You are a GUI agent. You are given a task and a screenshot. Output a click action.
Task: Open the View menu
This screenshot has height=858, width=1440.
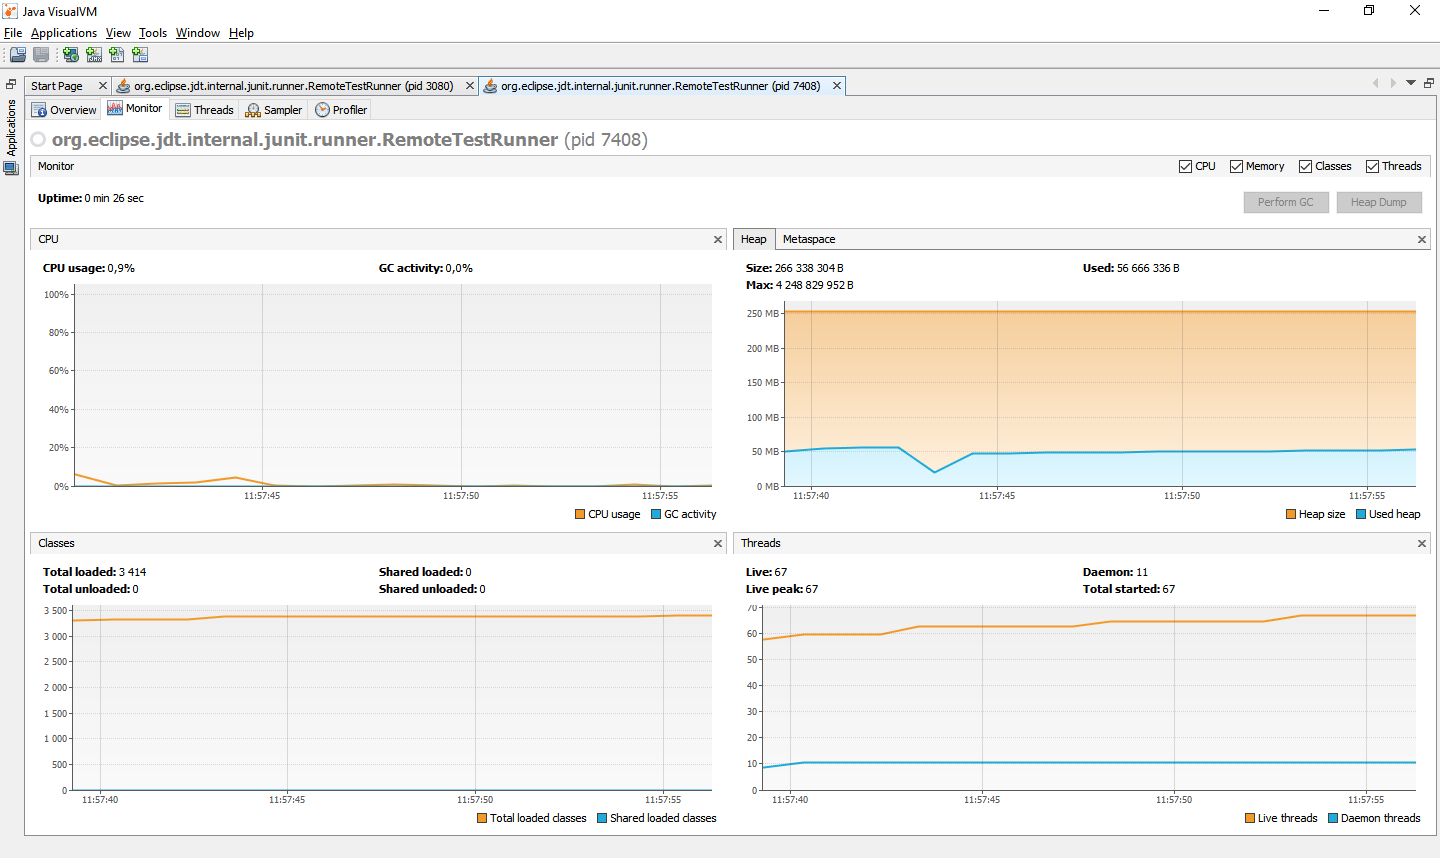click(x=118, y=33)
